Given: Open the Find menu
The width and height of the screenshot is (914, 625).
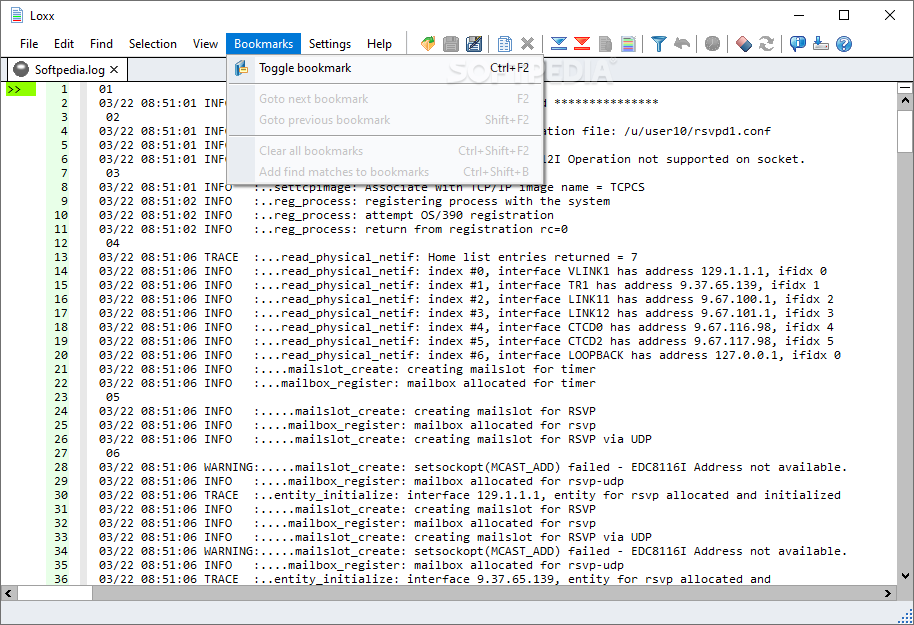Looking at the screenshot, I should tap(101, 44).
